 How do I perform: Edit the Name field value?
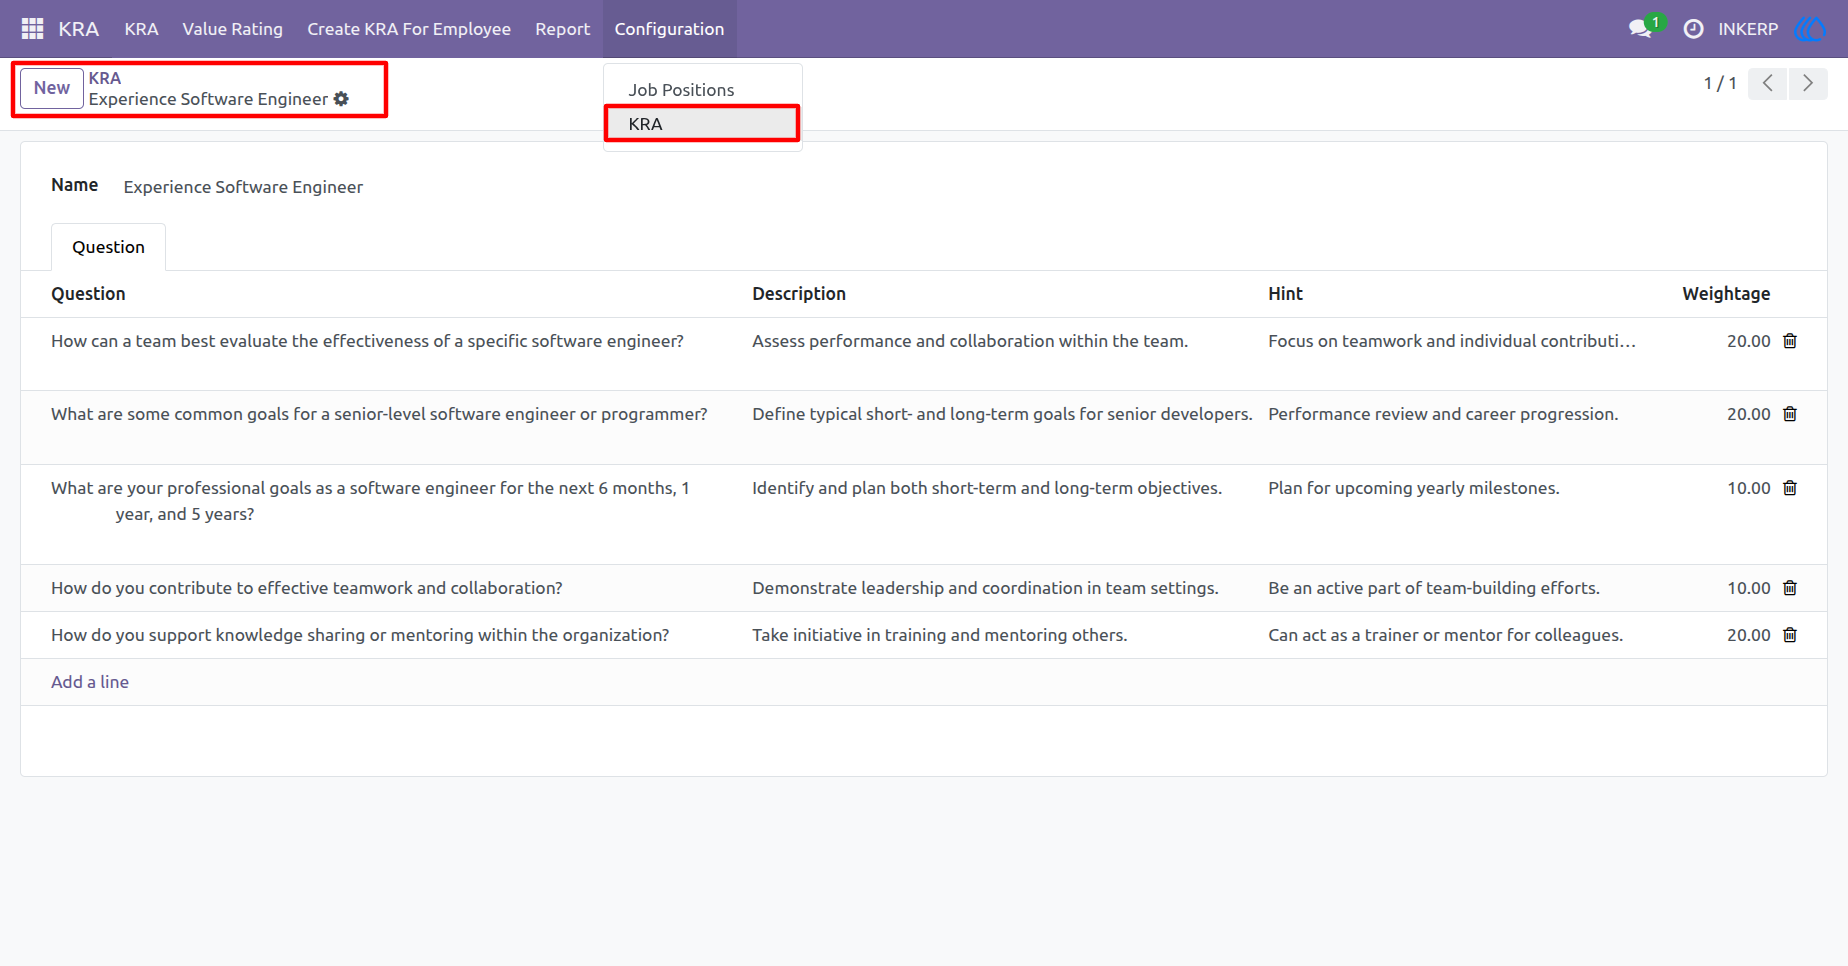tap(243, 187)
